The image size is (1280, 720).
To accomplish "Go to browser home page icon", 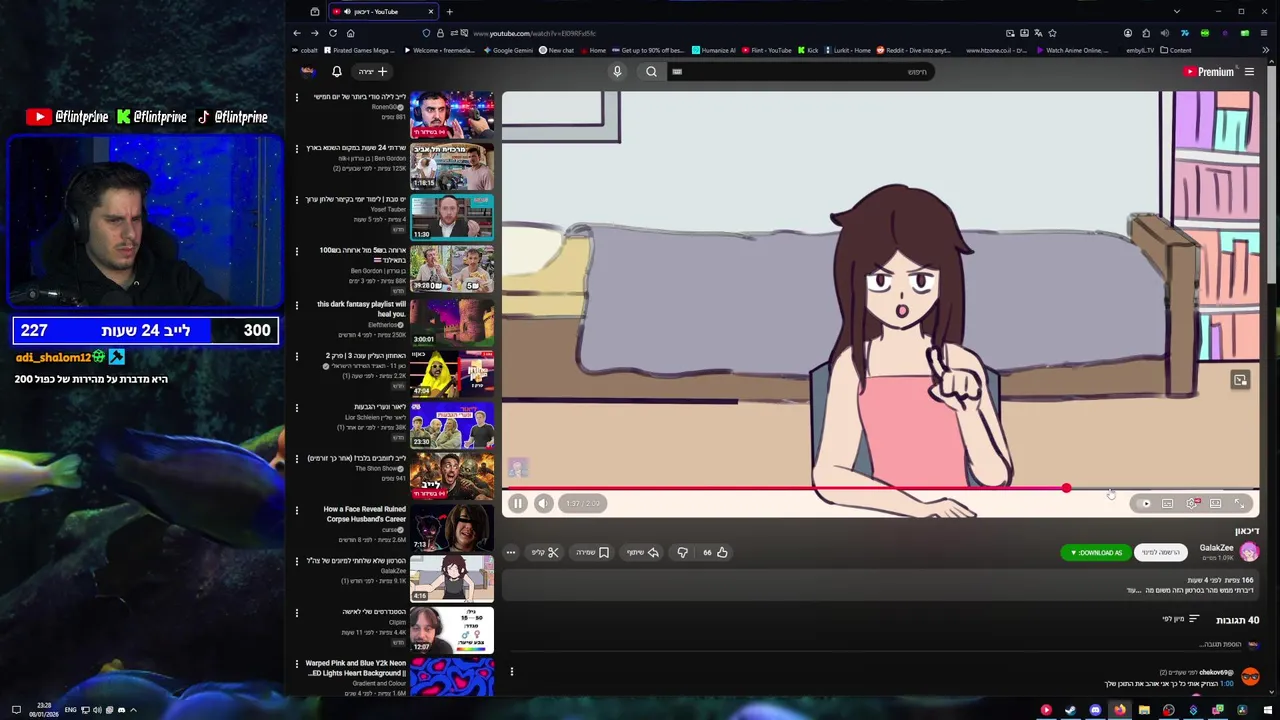I will (x=351, y=33).
